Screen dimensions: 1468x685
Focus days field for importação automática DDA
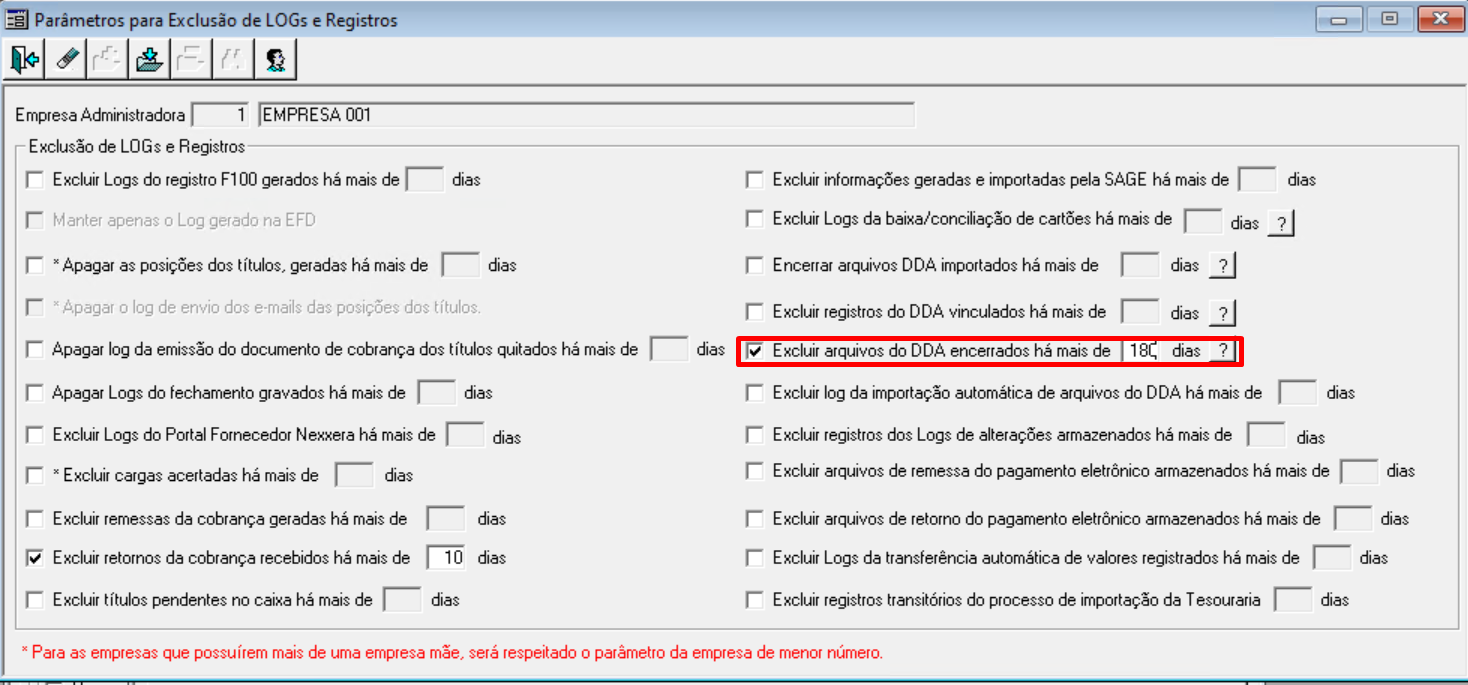tap(1298, 393)
